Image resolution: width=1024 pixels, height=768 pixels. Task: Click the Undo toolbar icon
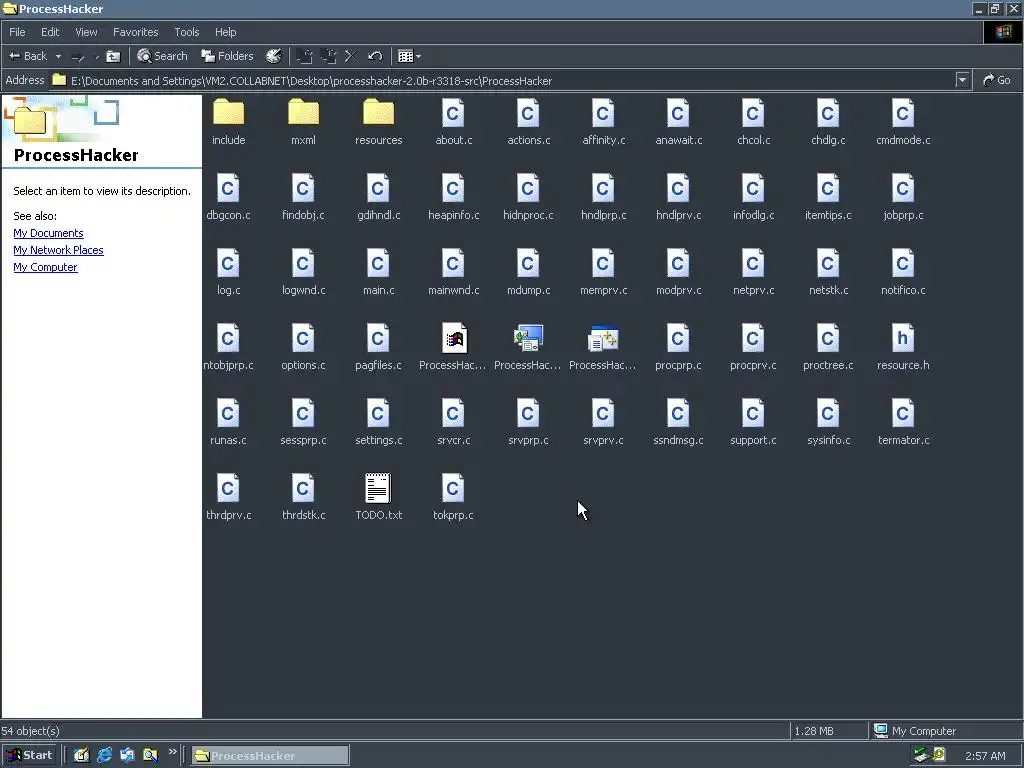coord(374,56)
